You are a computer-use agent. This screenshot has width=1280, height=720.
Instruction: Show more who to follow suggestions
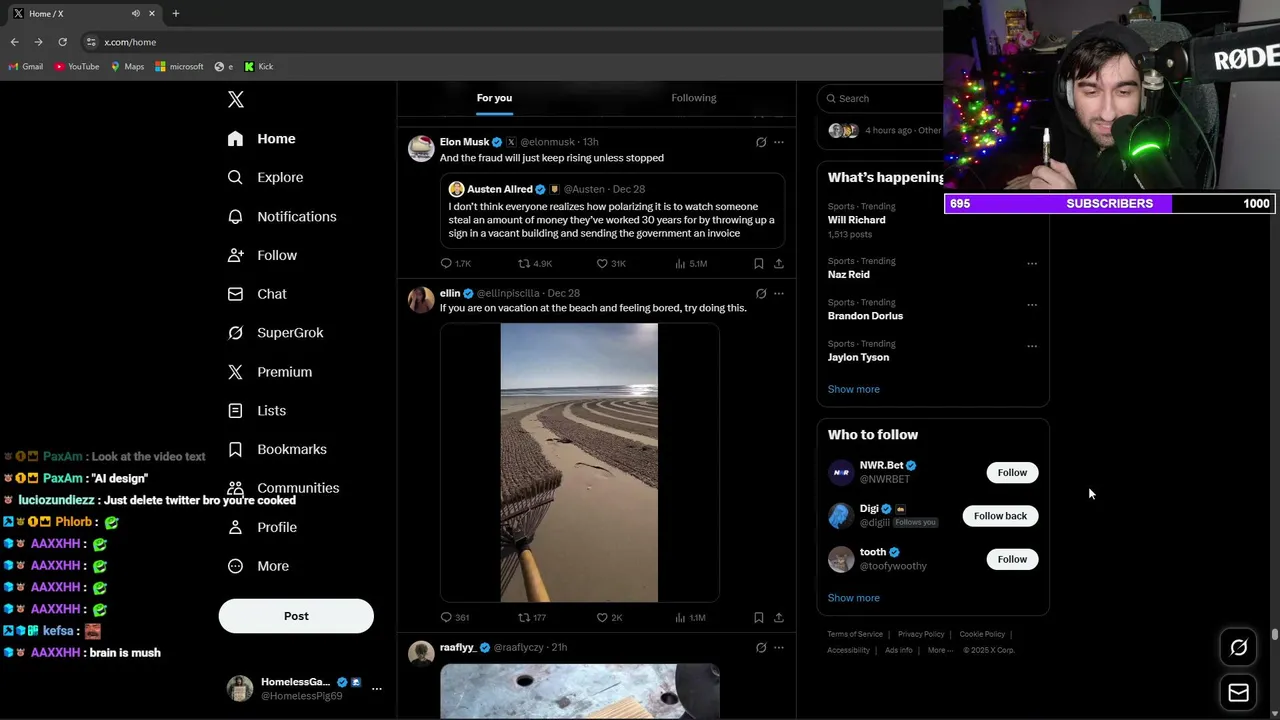pyautogui.click(x=853, y=598)
